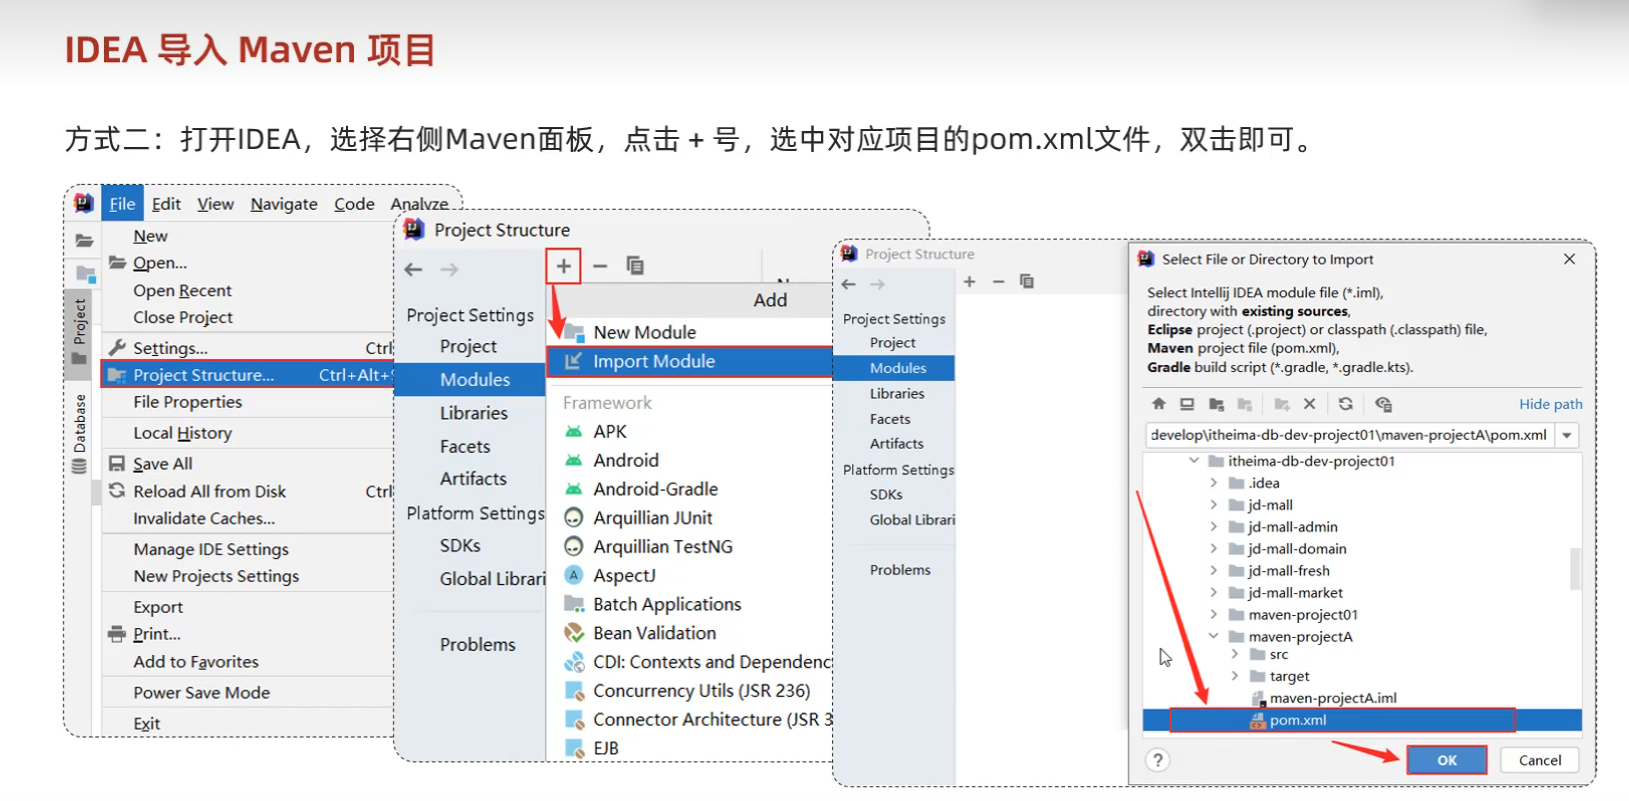Expand the target folder

1235,676
